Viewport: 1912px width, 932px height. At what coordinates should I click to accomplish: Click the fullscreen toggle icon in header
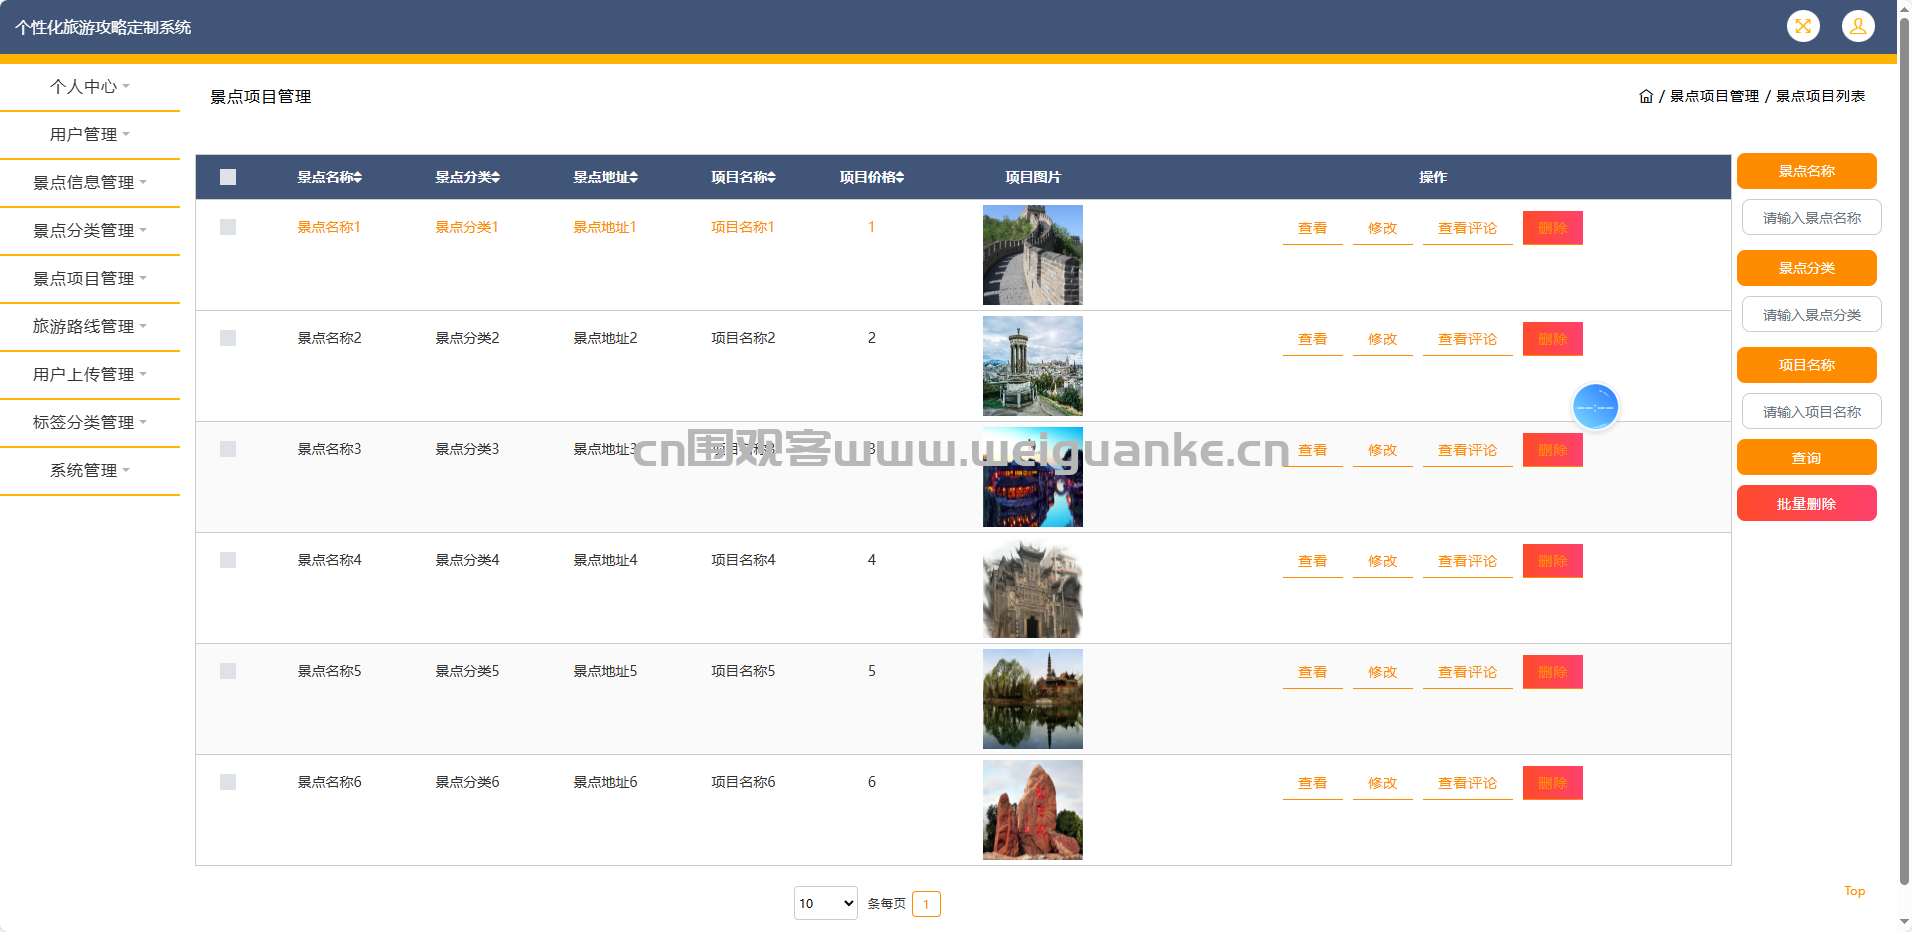coord(1802,27)
